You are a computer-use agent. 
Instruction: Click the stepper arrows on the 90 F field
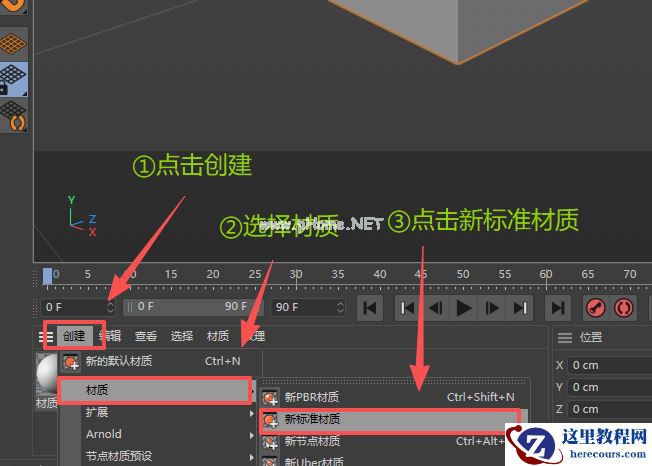(340, 307)
